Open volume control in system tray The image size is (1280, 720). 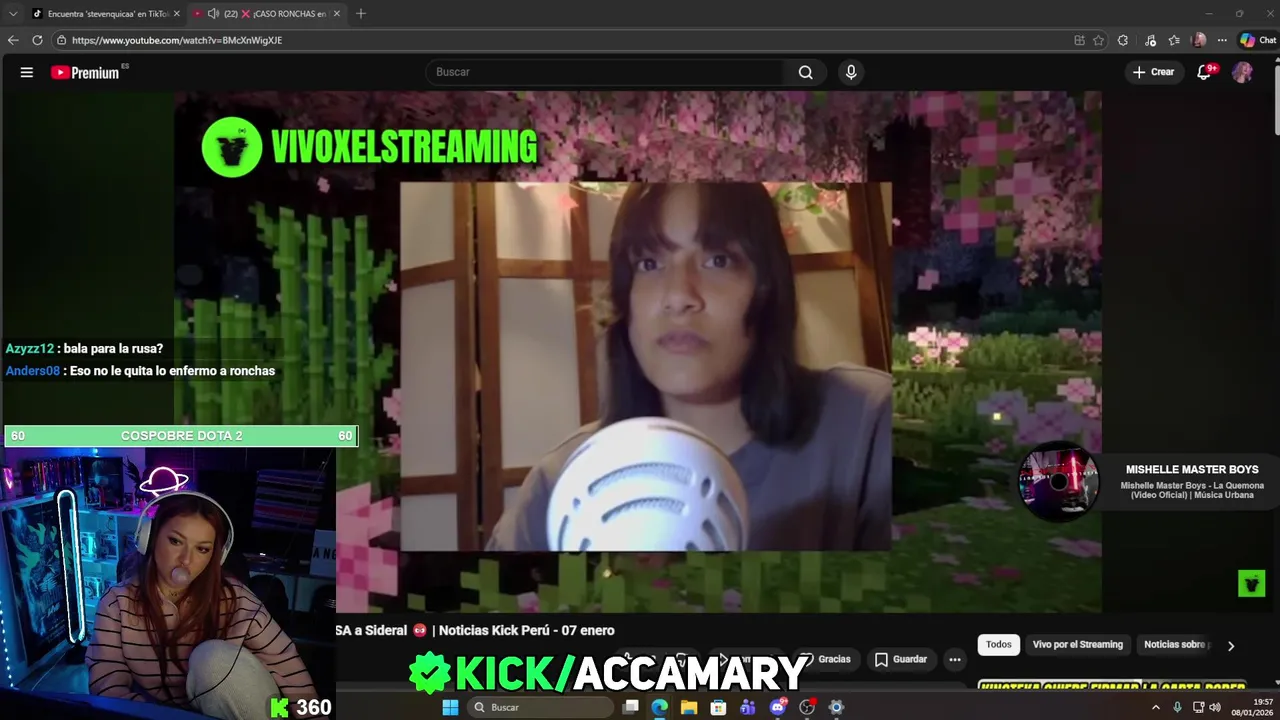point(1215,707)
